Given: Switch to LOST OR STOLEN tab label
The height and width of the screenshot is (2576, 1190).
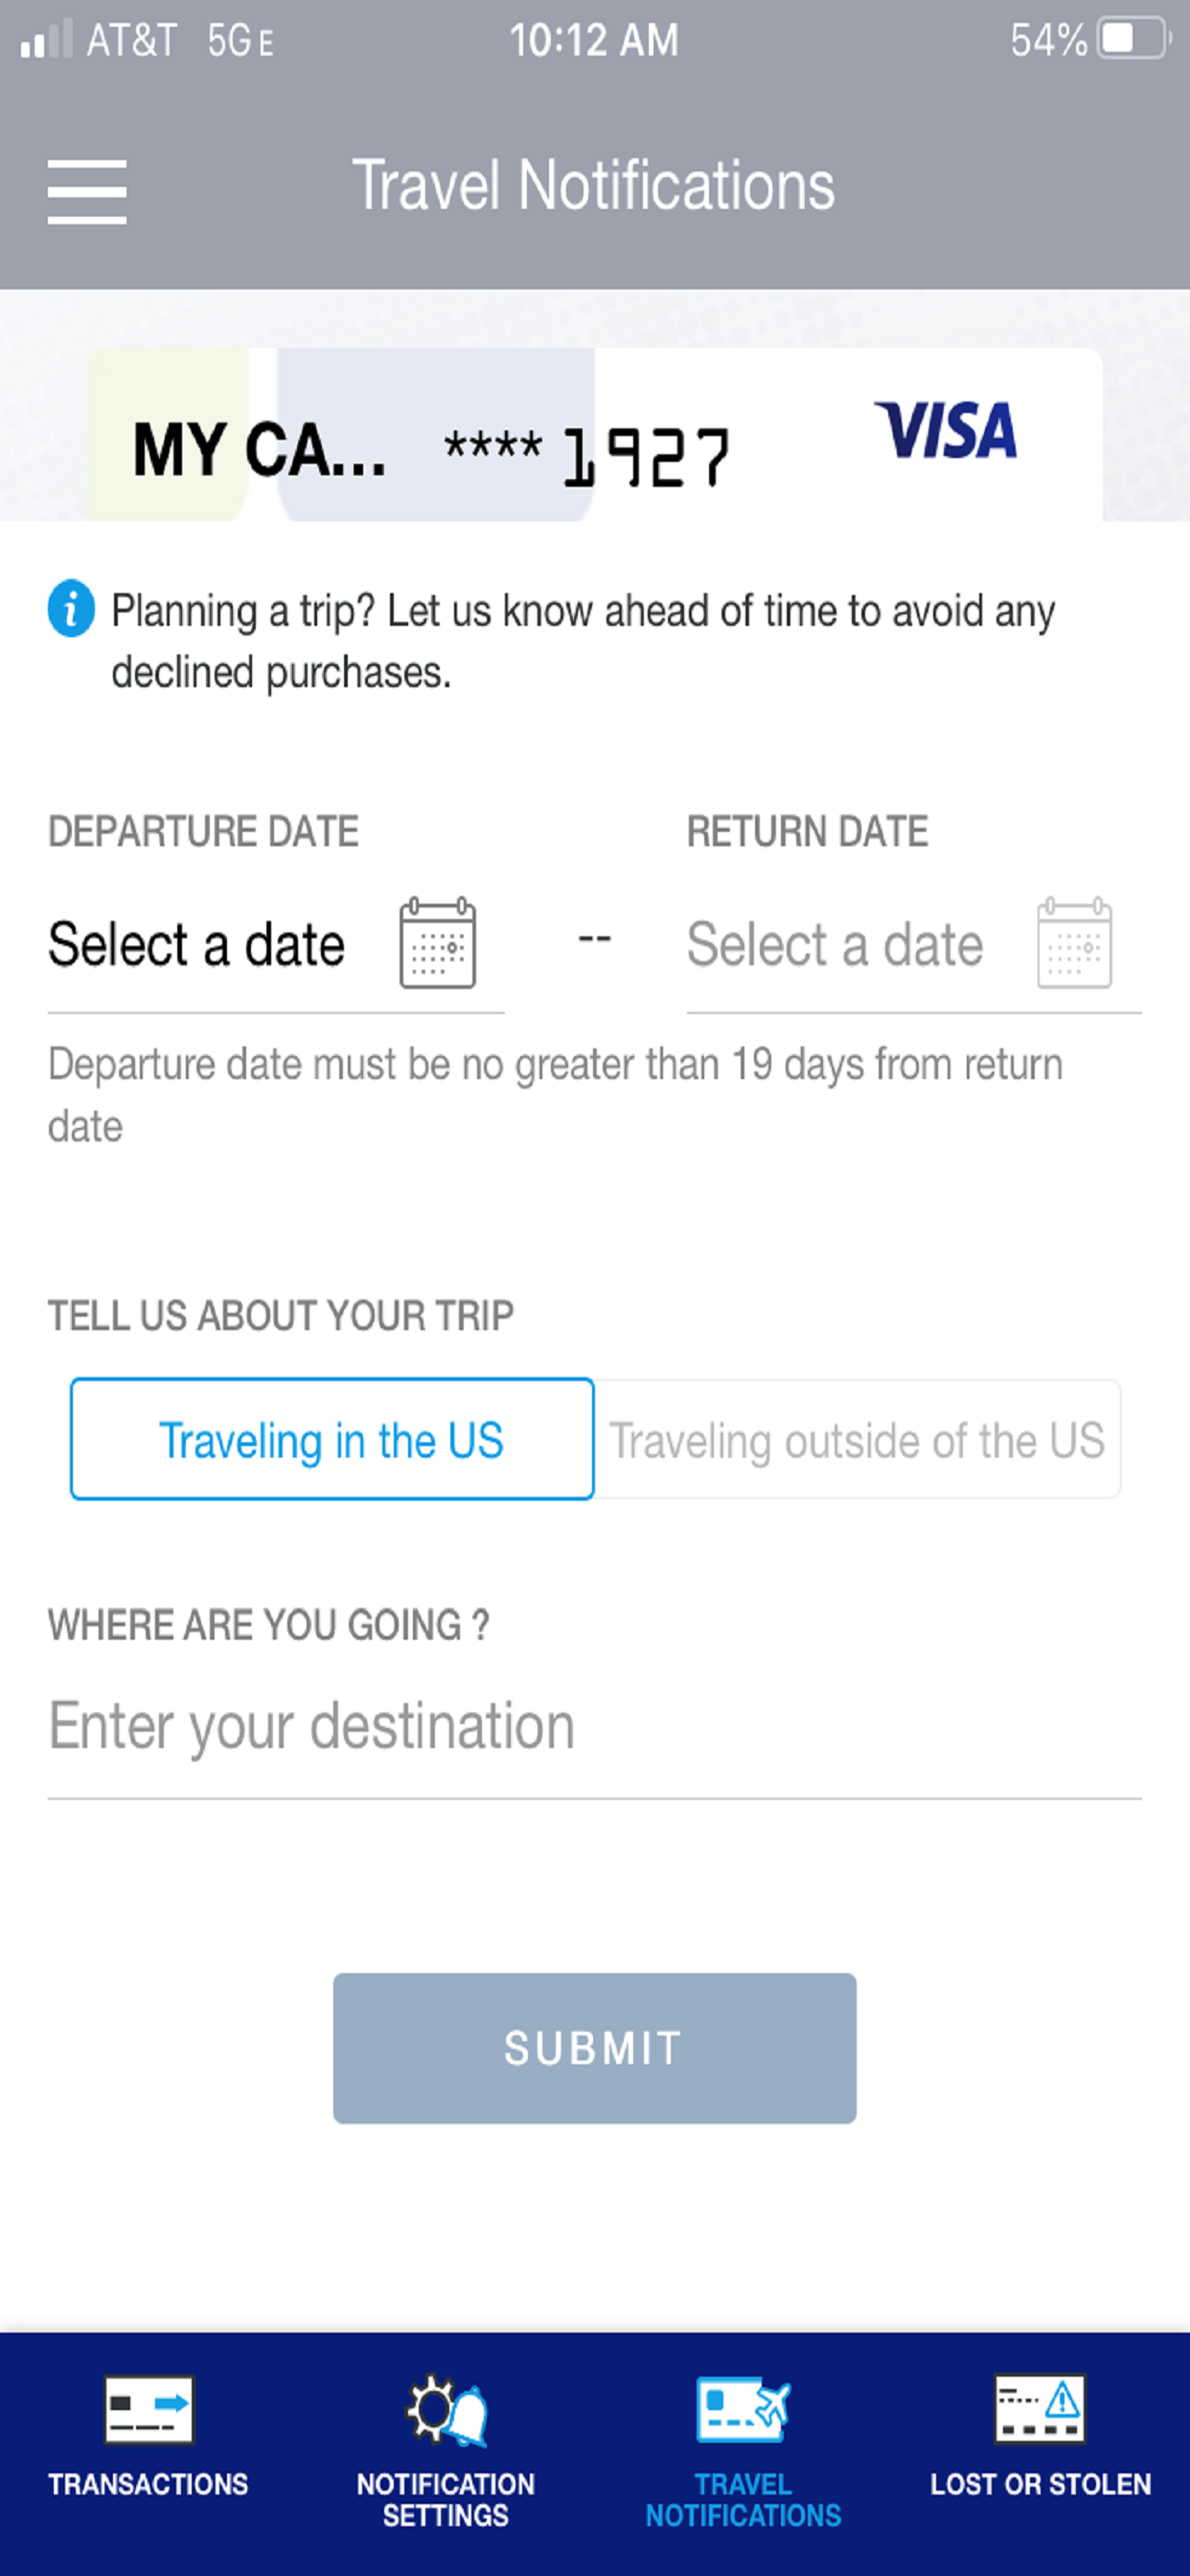Looking at the screenshot, I should pyautogui.click(x=1041, y=2484).
